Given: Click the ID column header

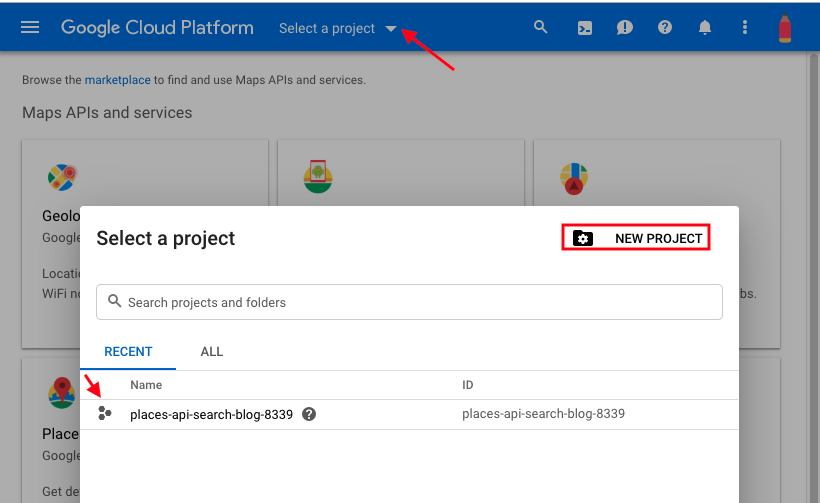Looking at the screenshot, I should (468, 385).
